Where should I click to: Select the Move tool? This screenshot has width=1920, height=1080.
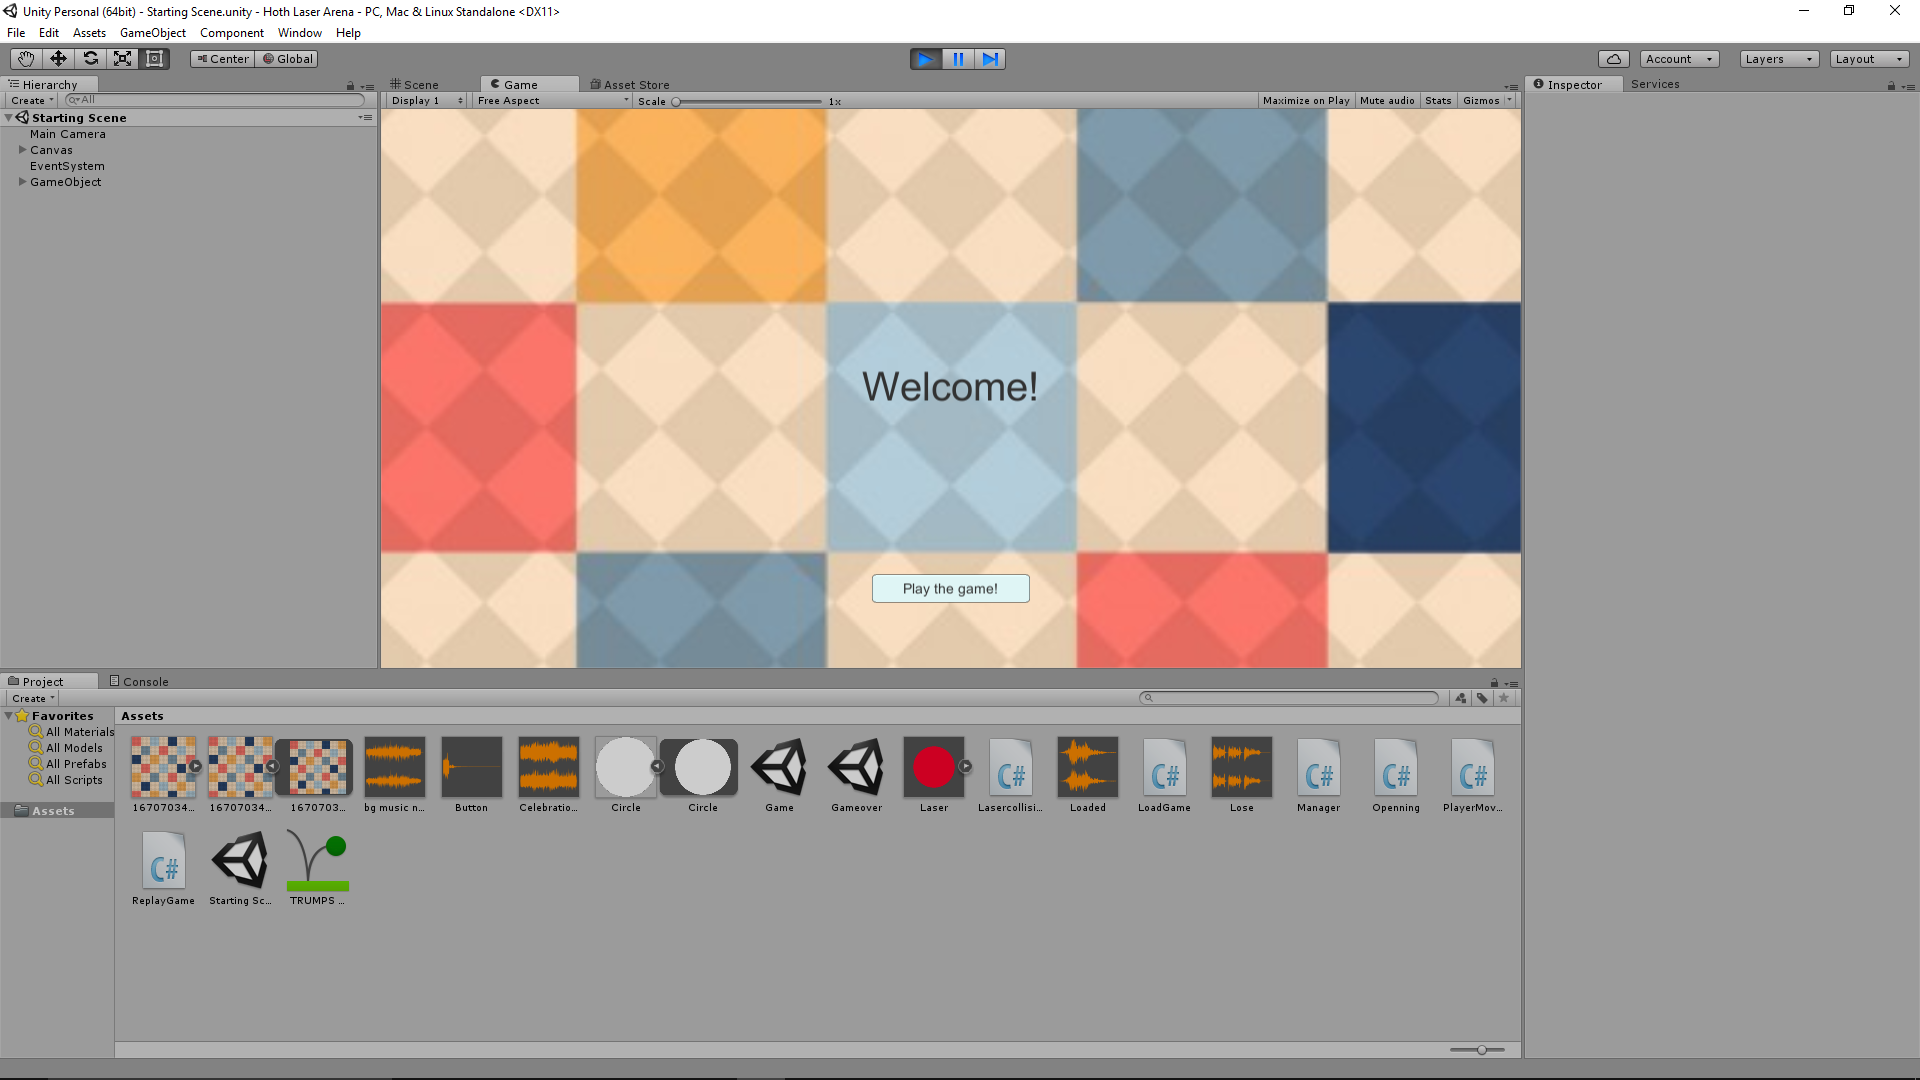pos(58,59)
